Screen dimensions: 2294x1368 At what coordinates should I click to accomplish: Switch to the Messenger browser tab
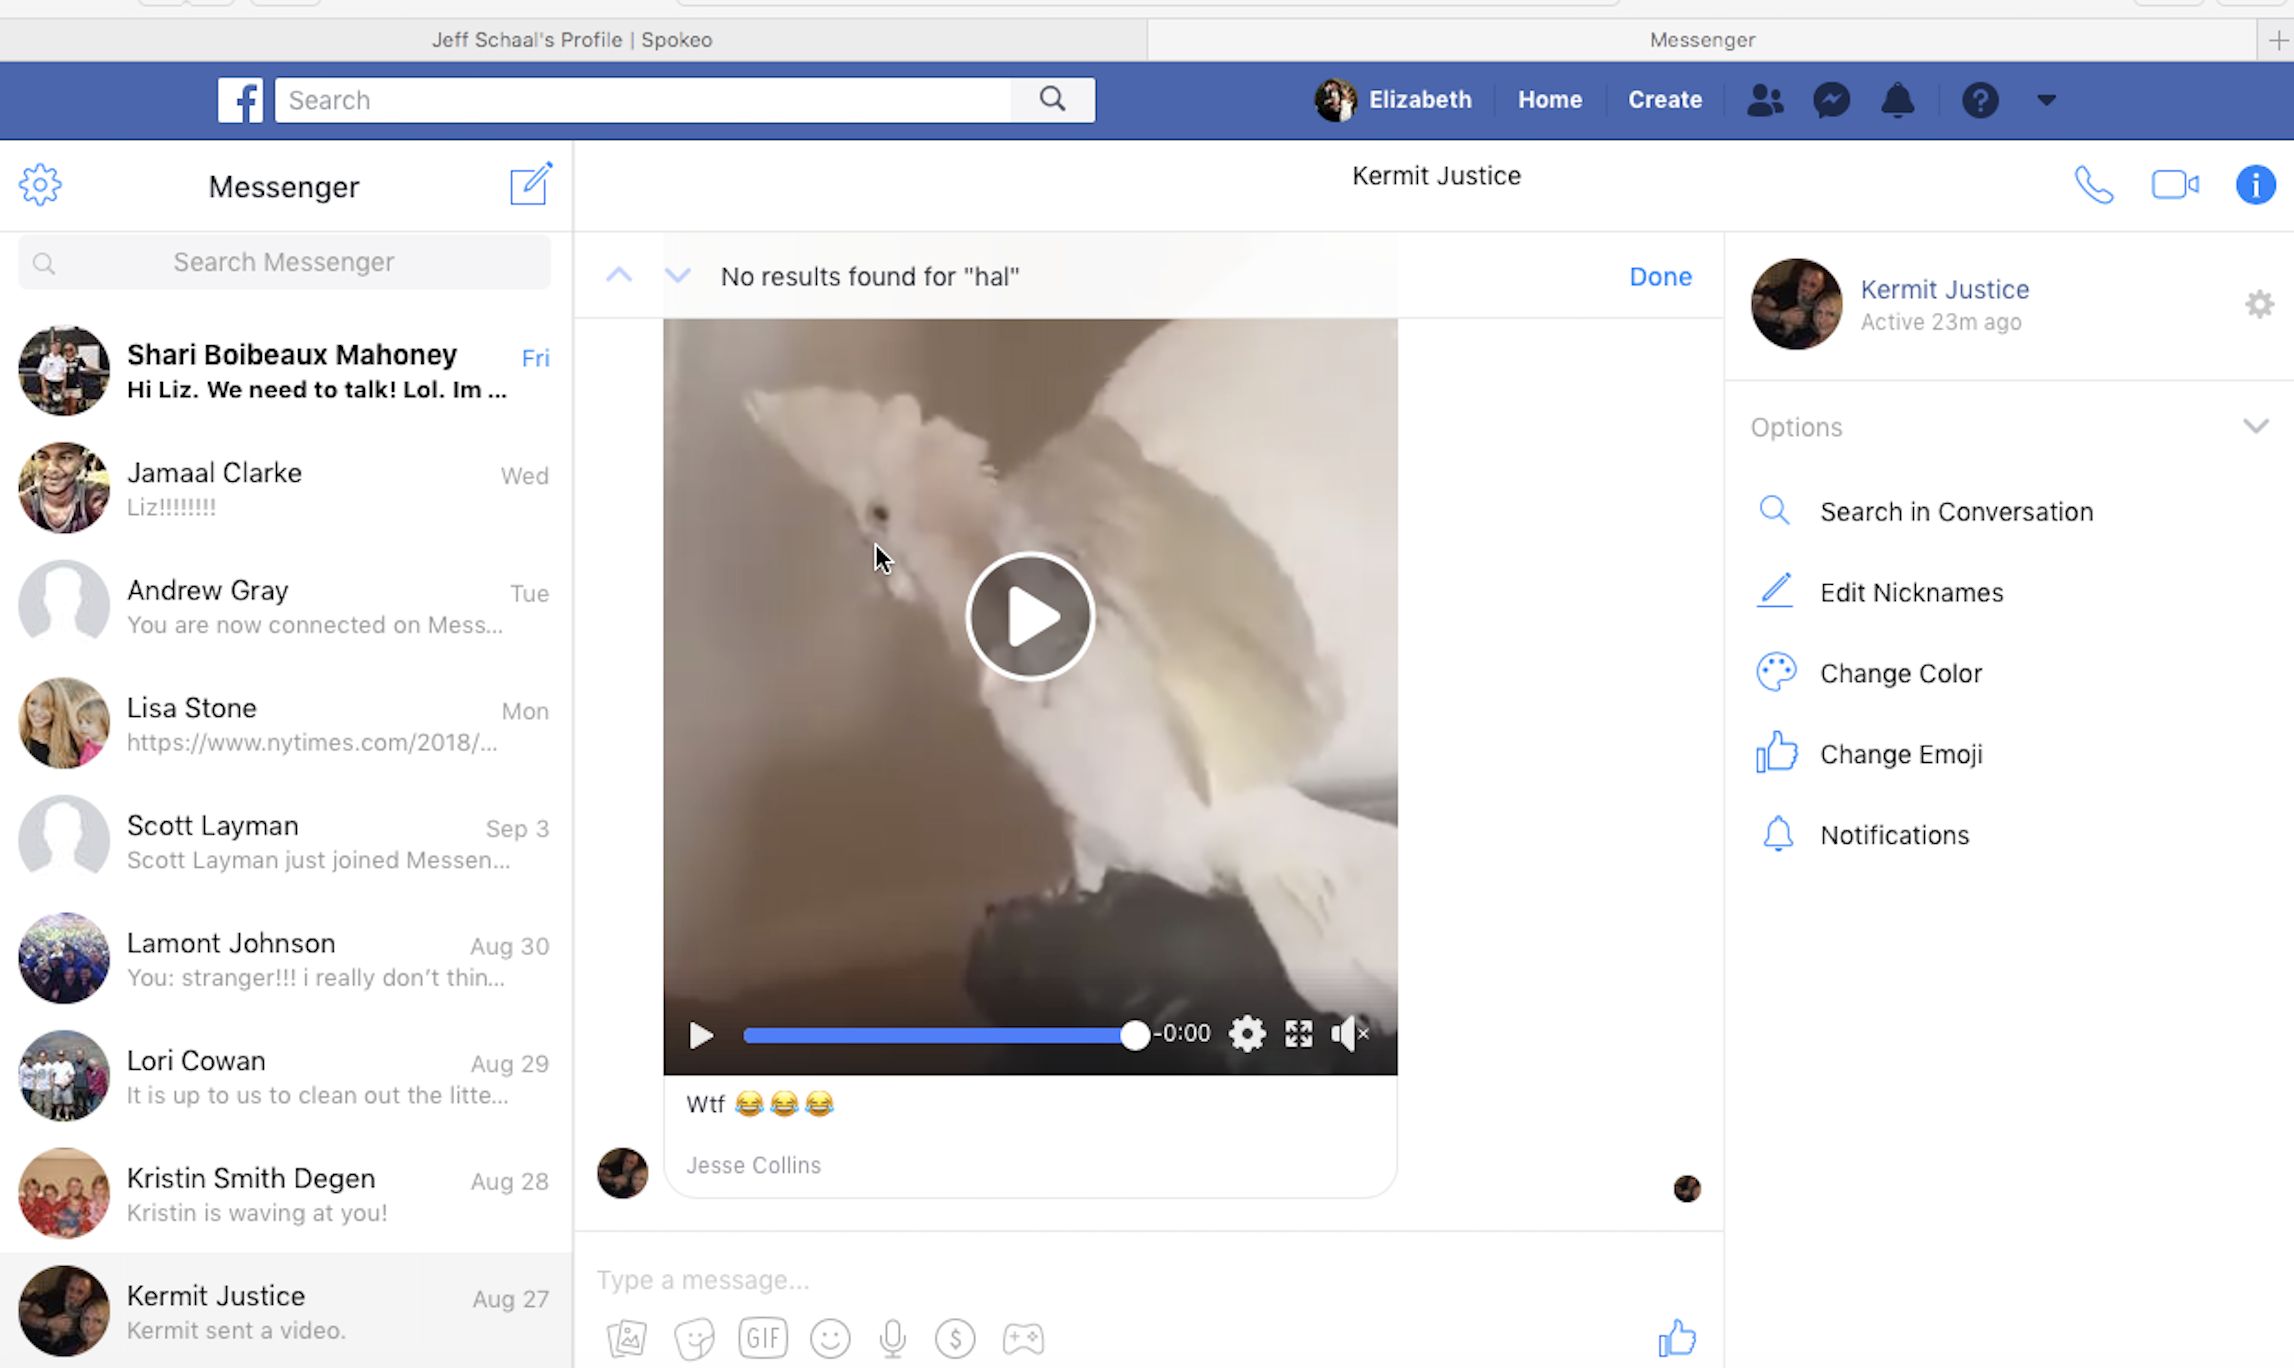tap(1701, 40)
